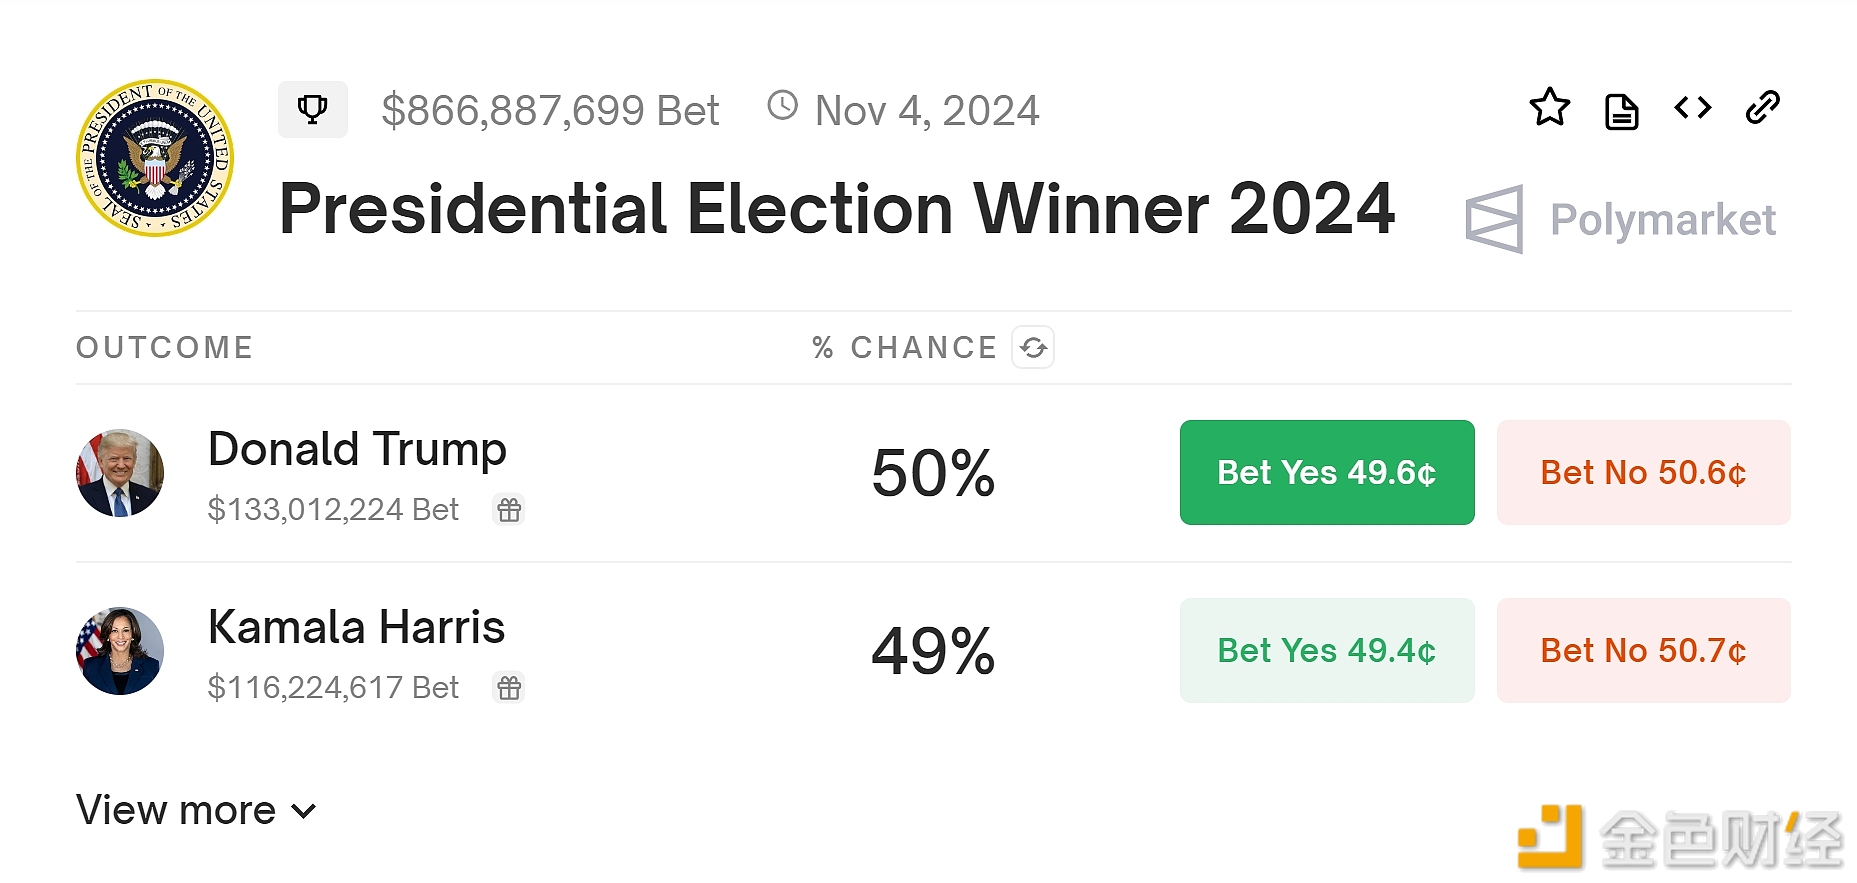This screenshot has height=883, width=1857.
Task: Click the trophy icon badge
Action: click(x=313, y=109)
